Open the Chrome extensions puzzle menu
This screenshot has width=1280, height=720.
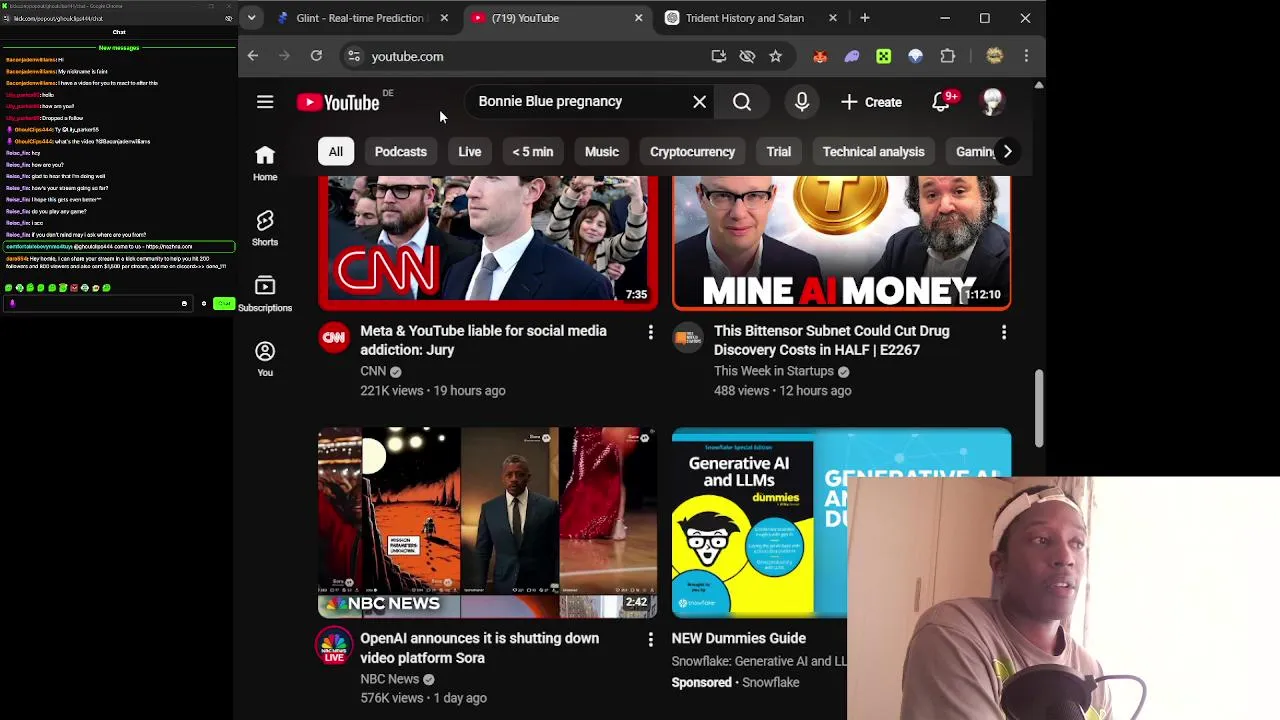click(x=948, y=56)
